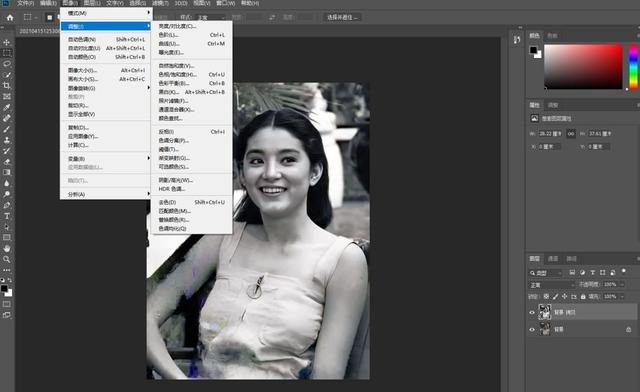Choose 色相/饱和度(H) from submenu
Screen dimensions: 640x392
pyautogui.click(x=192, y=74)
